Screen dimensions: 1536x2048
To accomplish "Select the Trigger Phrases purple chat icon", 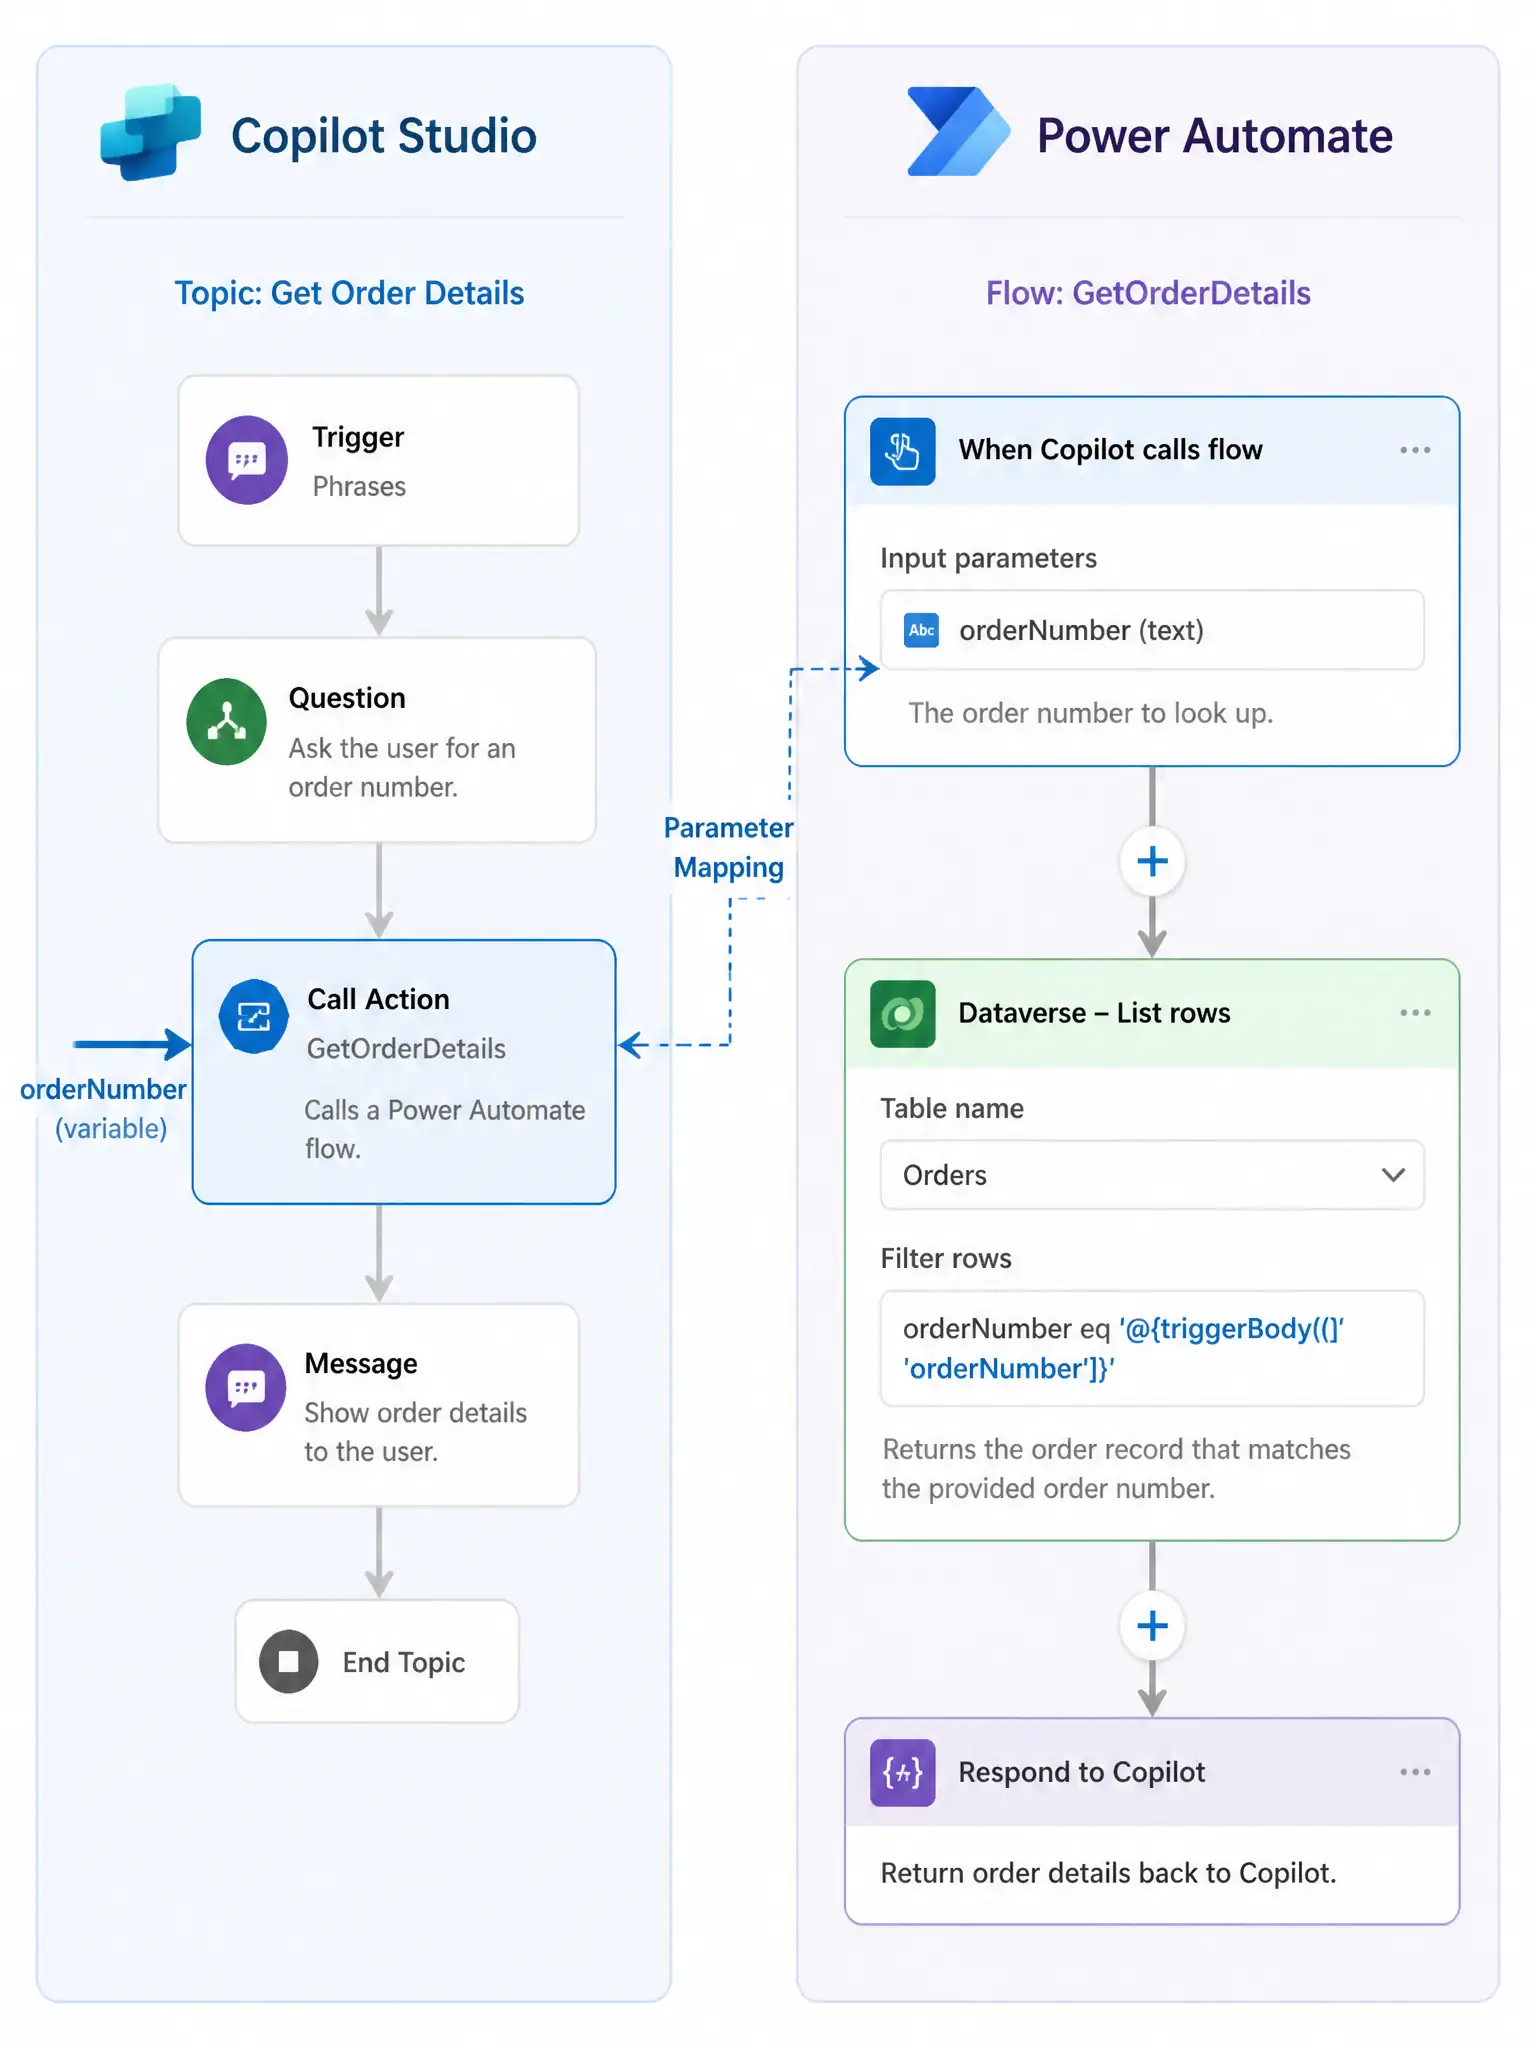I will click(x=247, y=460).
